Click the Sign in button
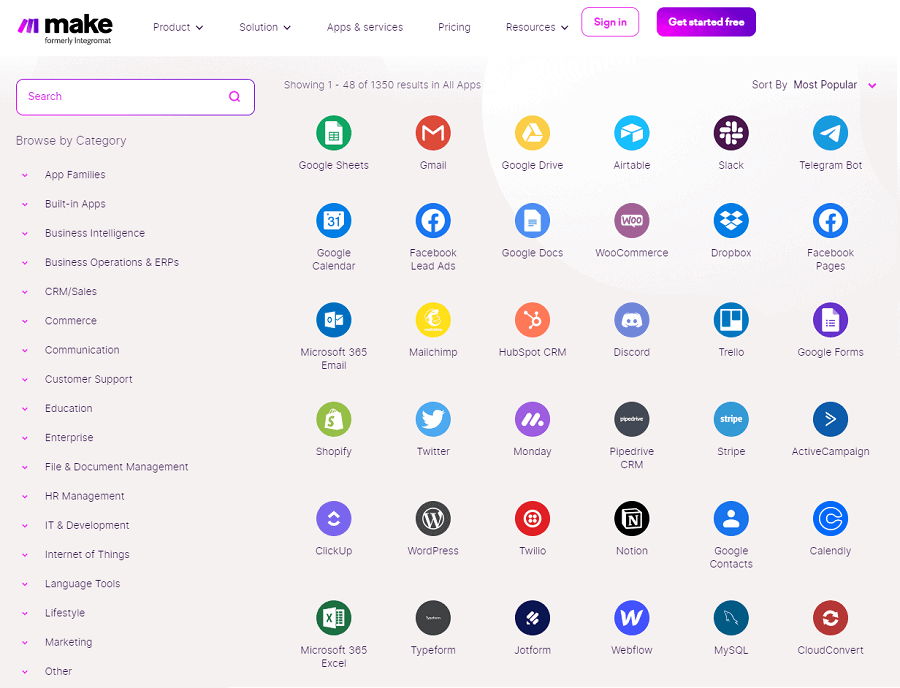 tap(610, 21)
